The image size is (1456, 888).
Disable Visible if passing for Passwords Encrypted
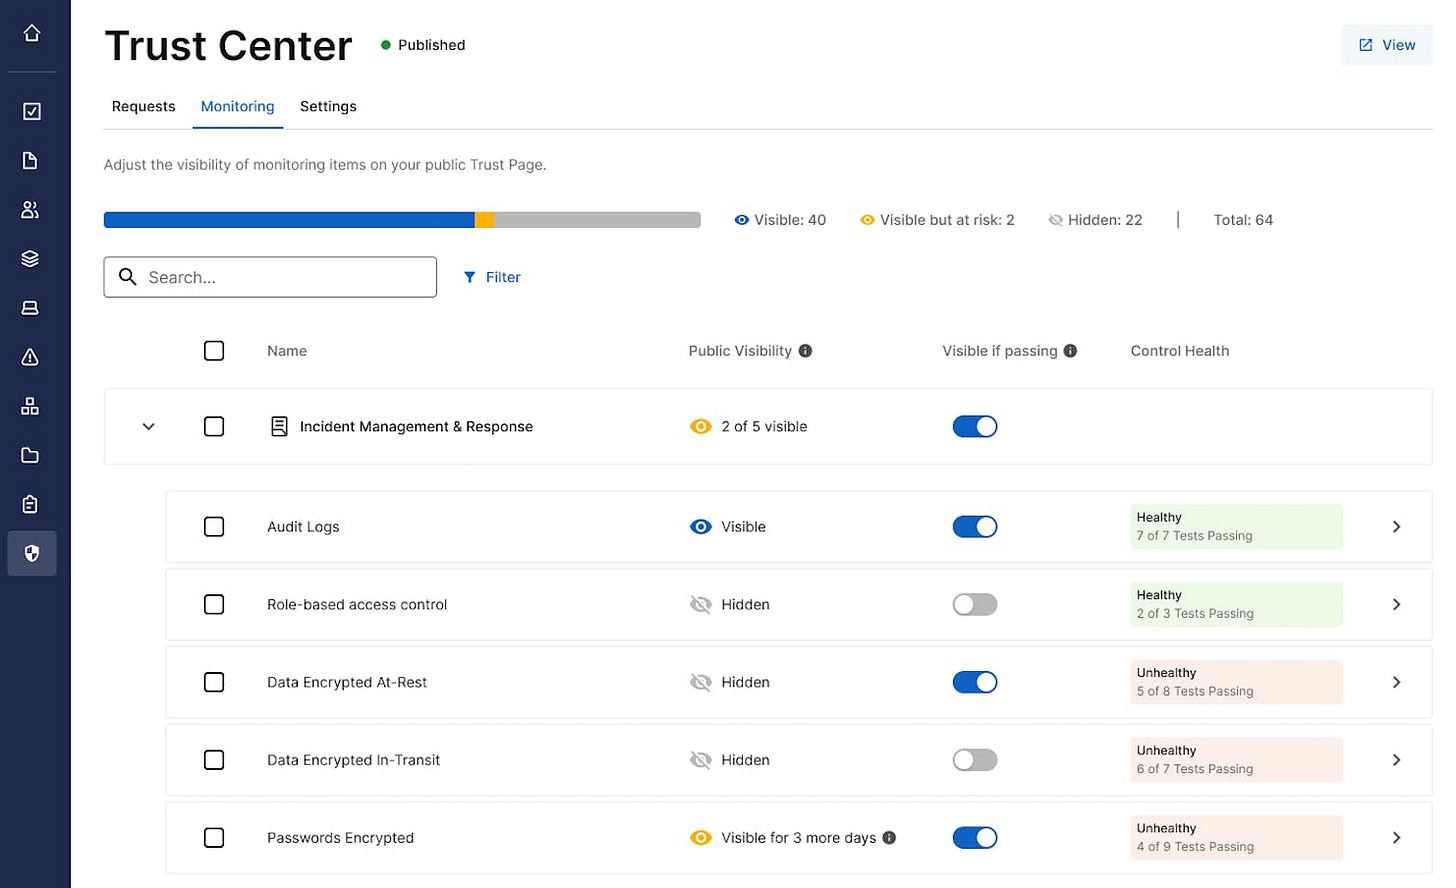pos(975,838)
